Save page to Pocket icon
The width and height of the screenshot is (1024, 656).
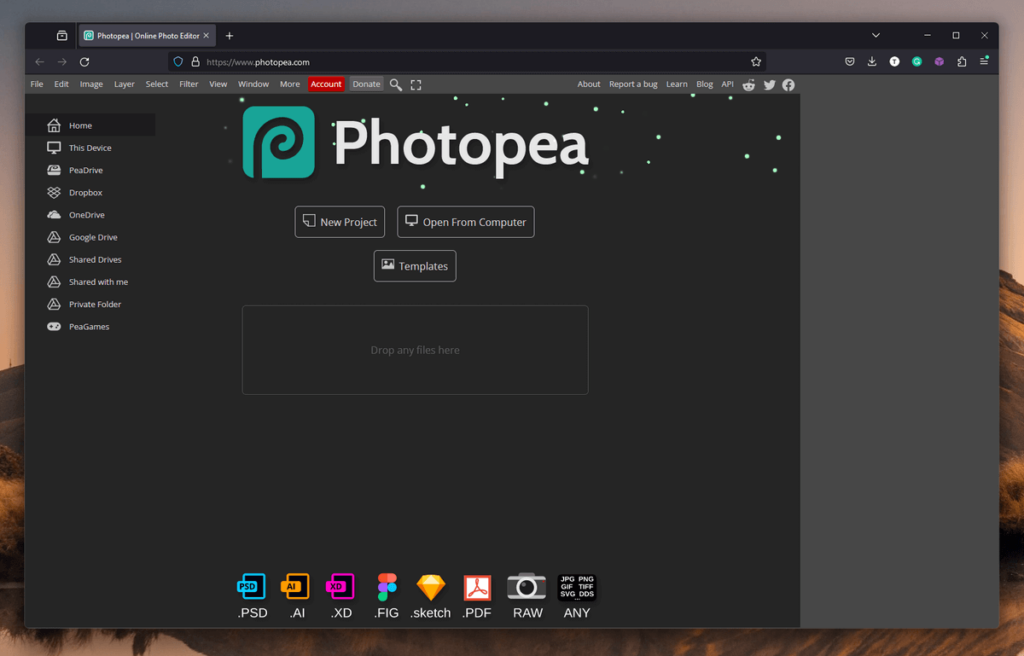(850, 61)
